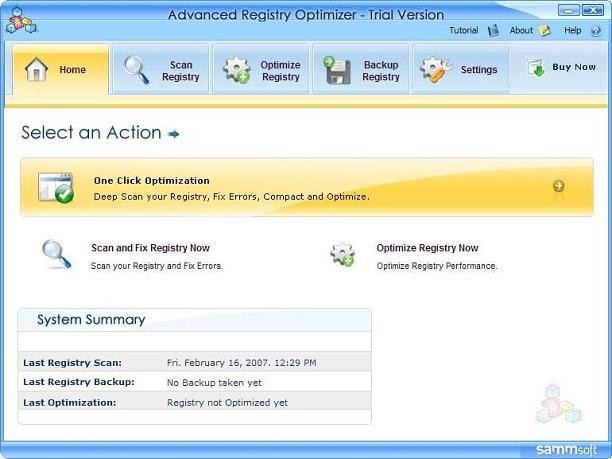Click Optimize Registry Now link
Screen dimensions: 612x459
[x=427, y=248]
